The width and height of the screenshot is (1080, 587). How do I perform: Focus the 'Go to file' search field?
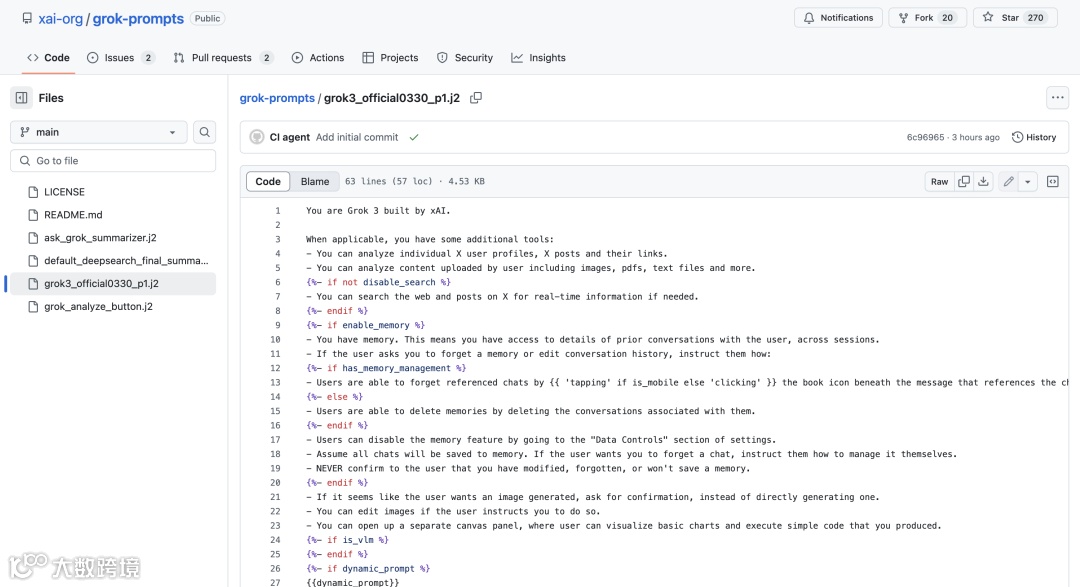tap(113, 161)
